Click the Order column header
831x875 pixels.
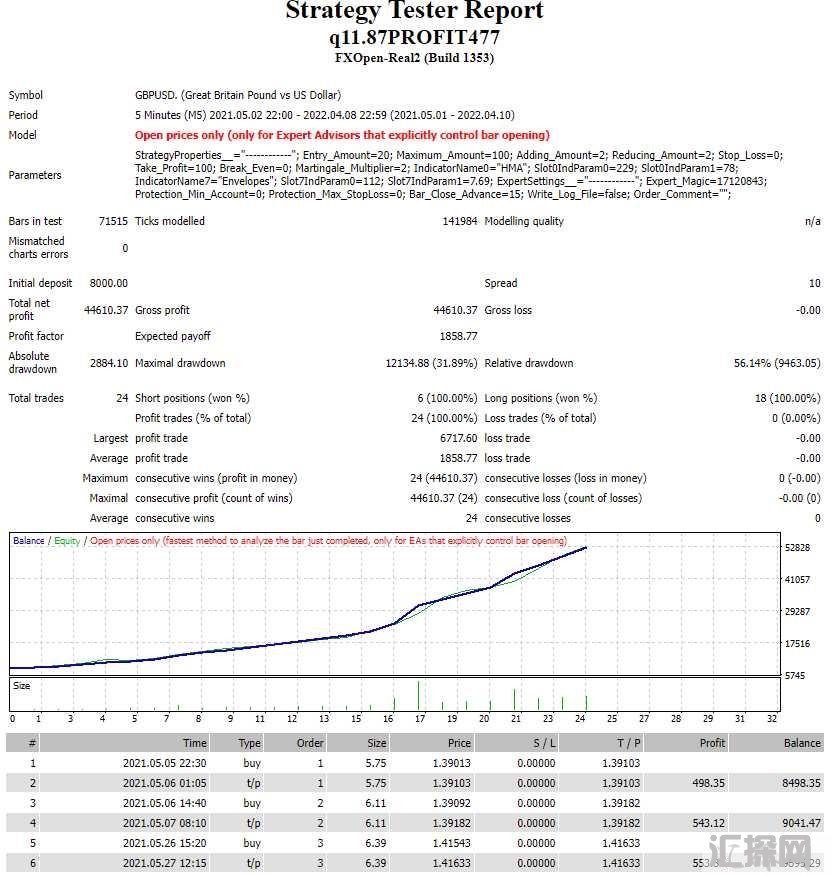pyautogui.click(x=310, y=743)
